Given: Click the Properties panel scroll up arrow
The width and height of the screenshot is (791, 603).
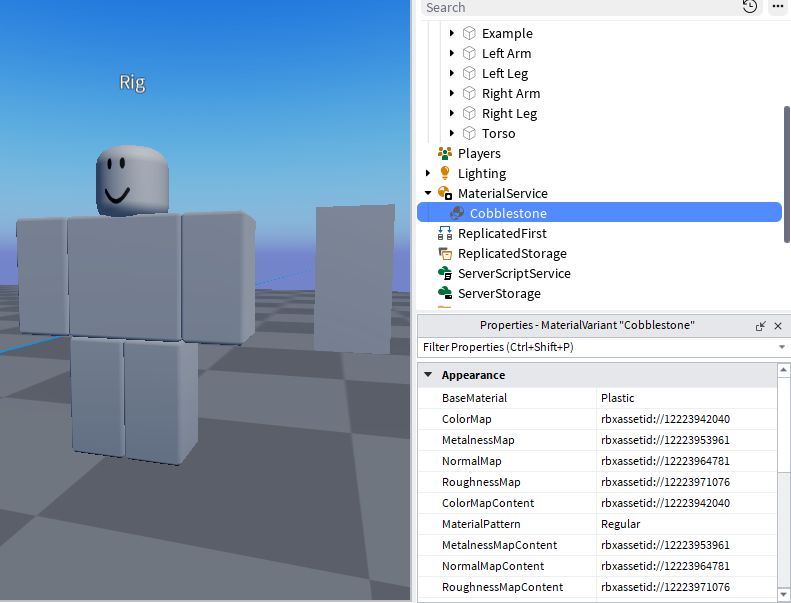Looking at the screenshot, I should tap(783, 370).
